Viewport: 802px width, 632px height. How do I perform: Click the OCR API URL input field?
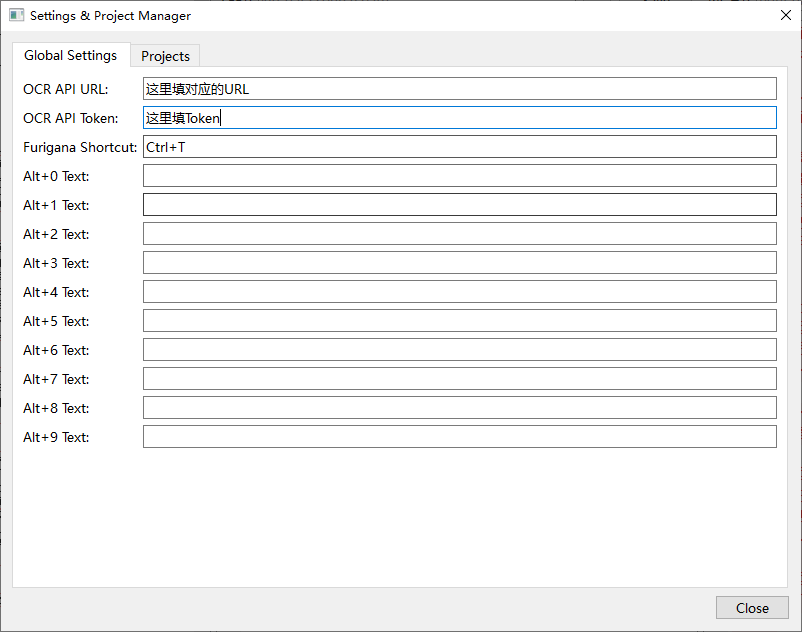tap(460, 89)
